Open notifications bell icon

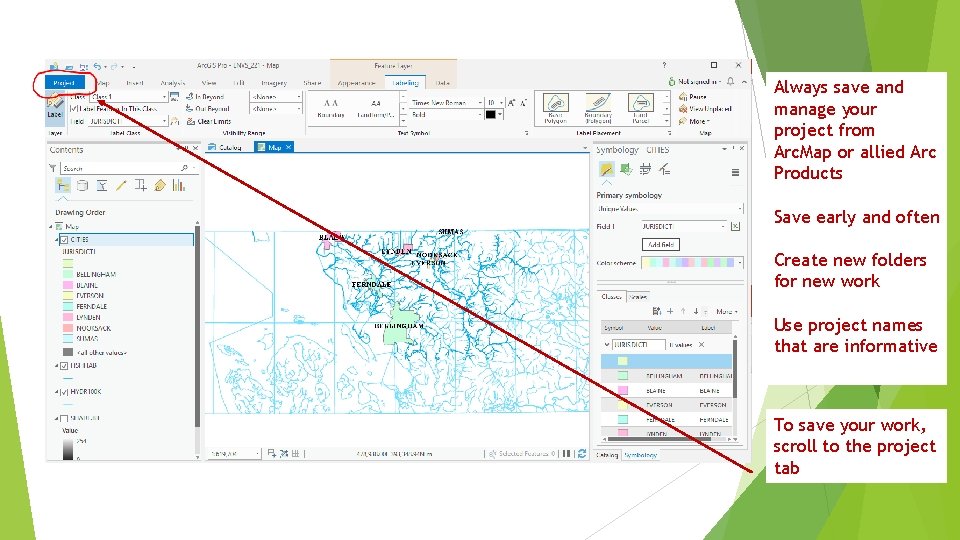pos(730,81)
